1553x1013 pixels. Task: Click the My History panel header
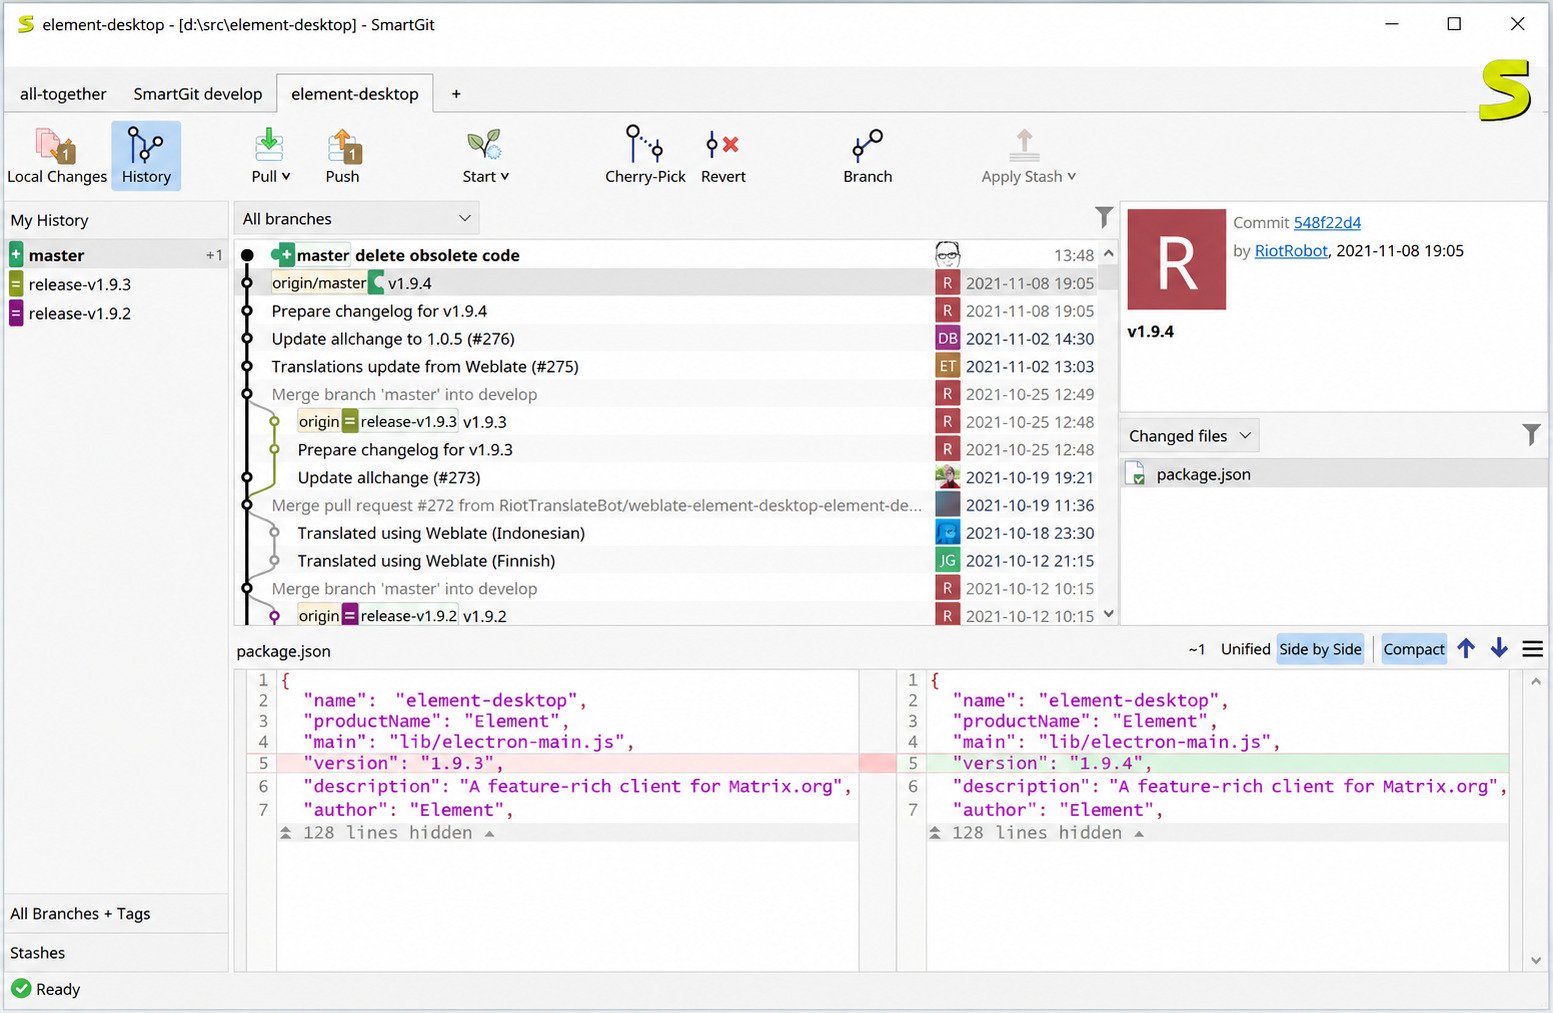tap(116, 220)
